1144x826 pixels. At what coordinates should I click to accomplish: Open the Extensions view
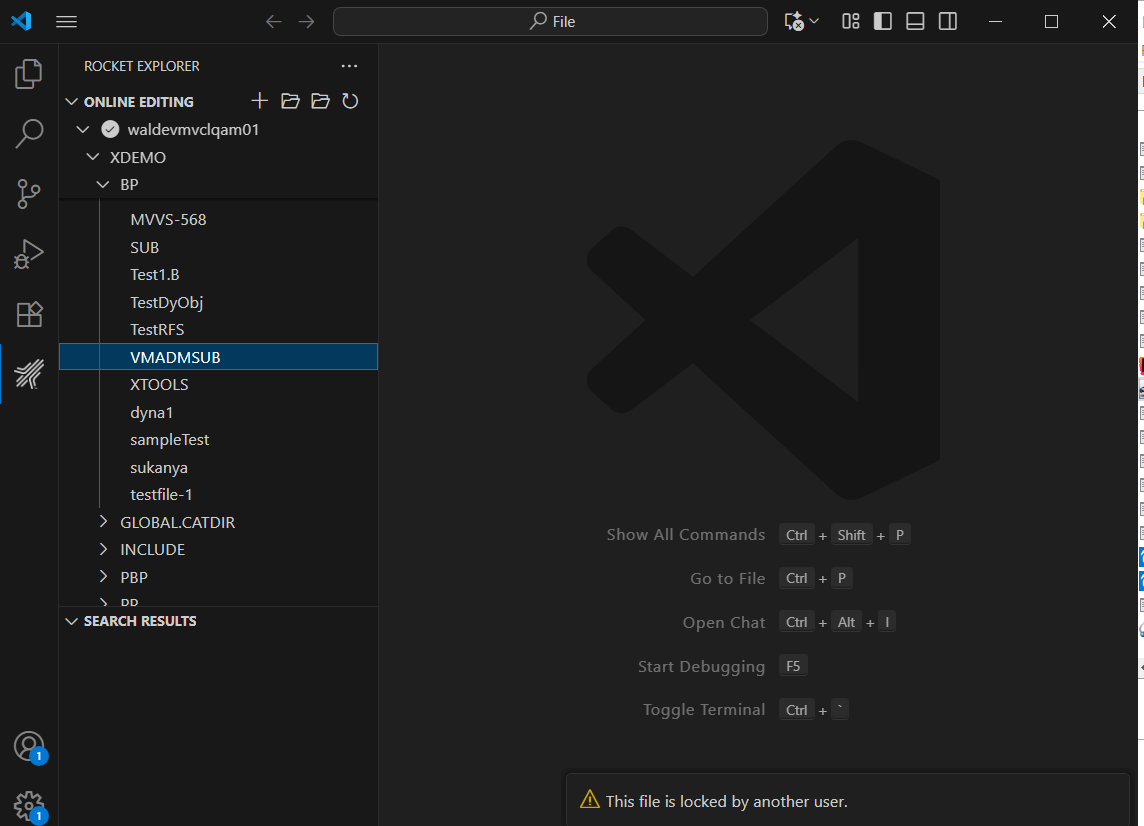click(x=29, y=314)
